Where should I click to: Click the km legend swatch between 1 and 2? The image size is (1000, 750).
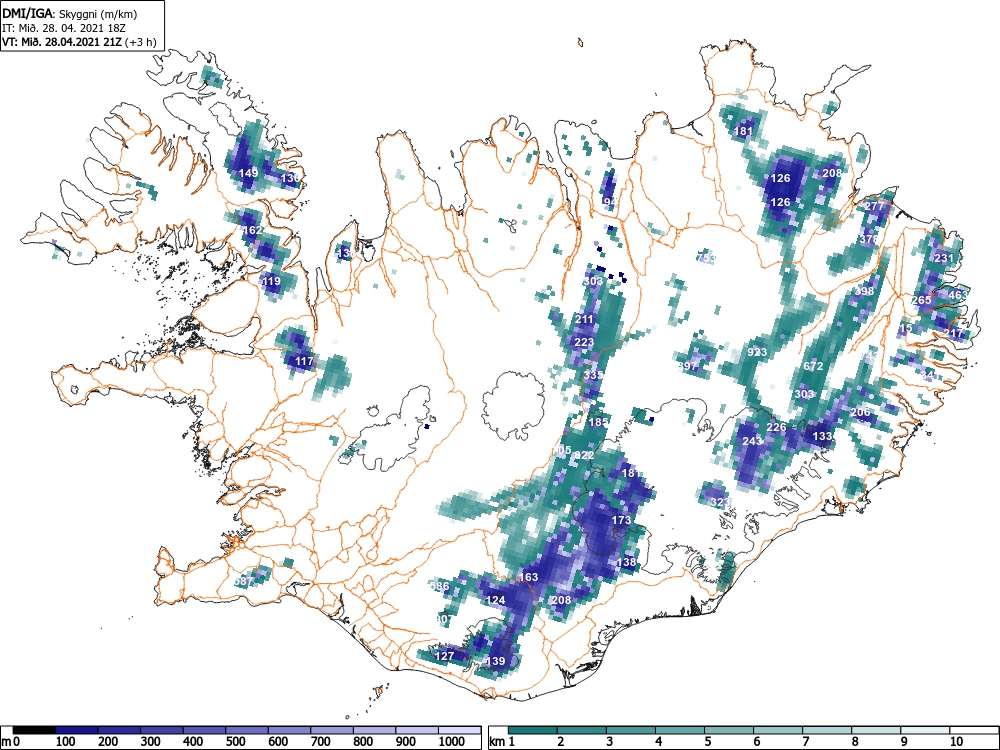[x=533, y=730]
